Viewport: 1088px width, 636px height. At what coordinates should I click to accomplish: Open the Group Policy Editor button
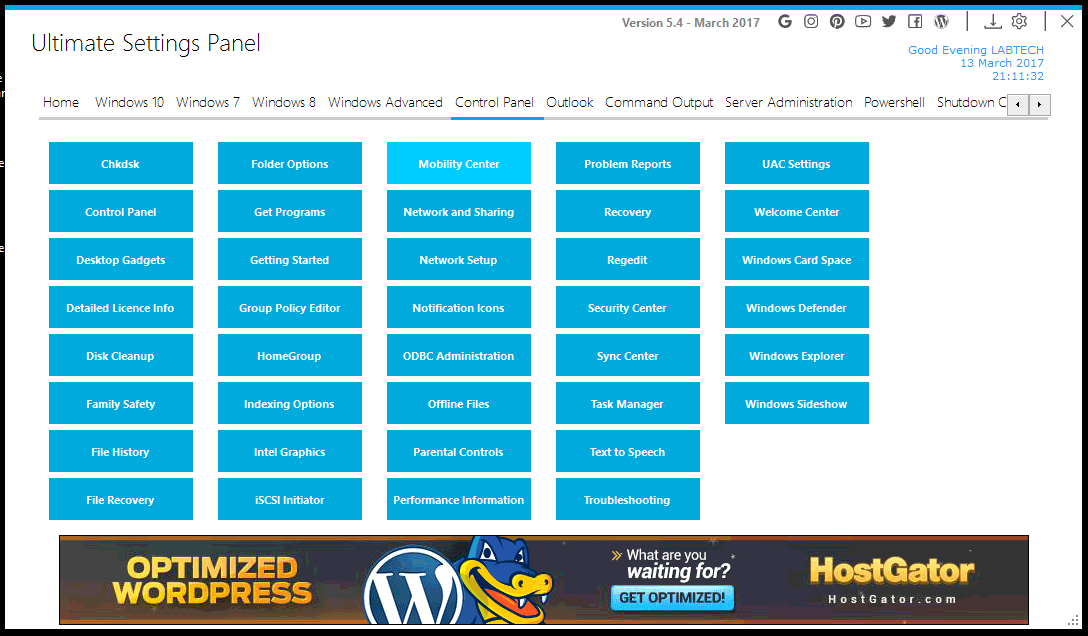pyautogui.click(x=289, y=307)
